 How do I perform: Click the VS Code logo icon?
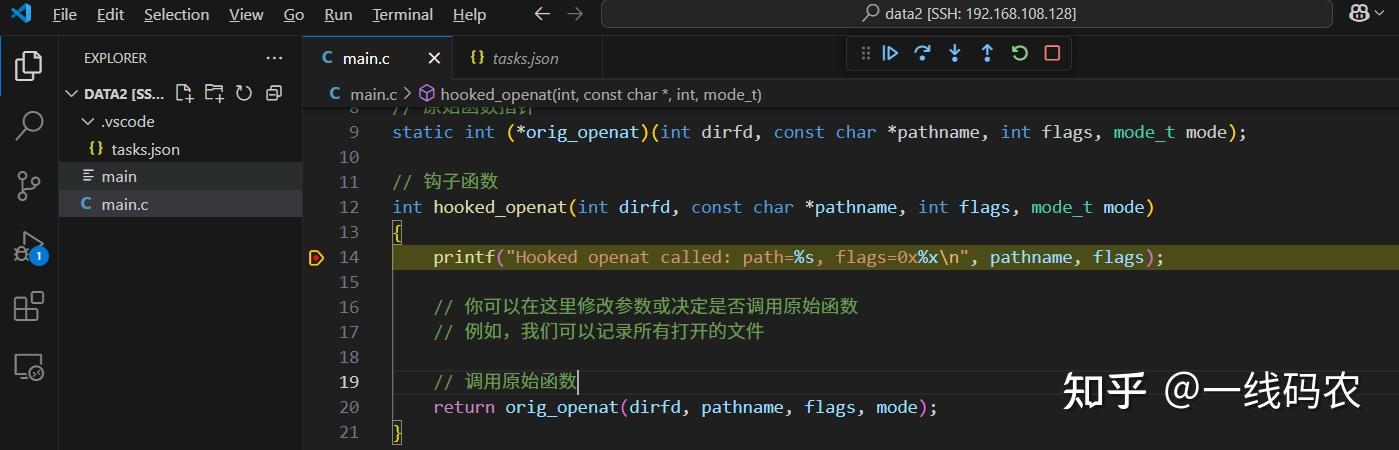[20, 14]
